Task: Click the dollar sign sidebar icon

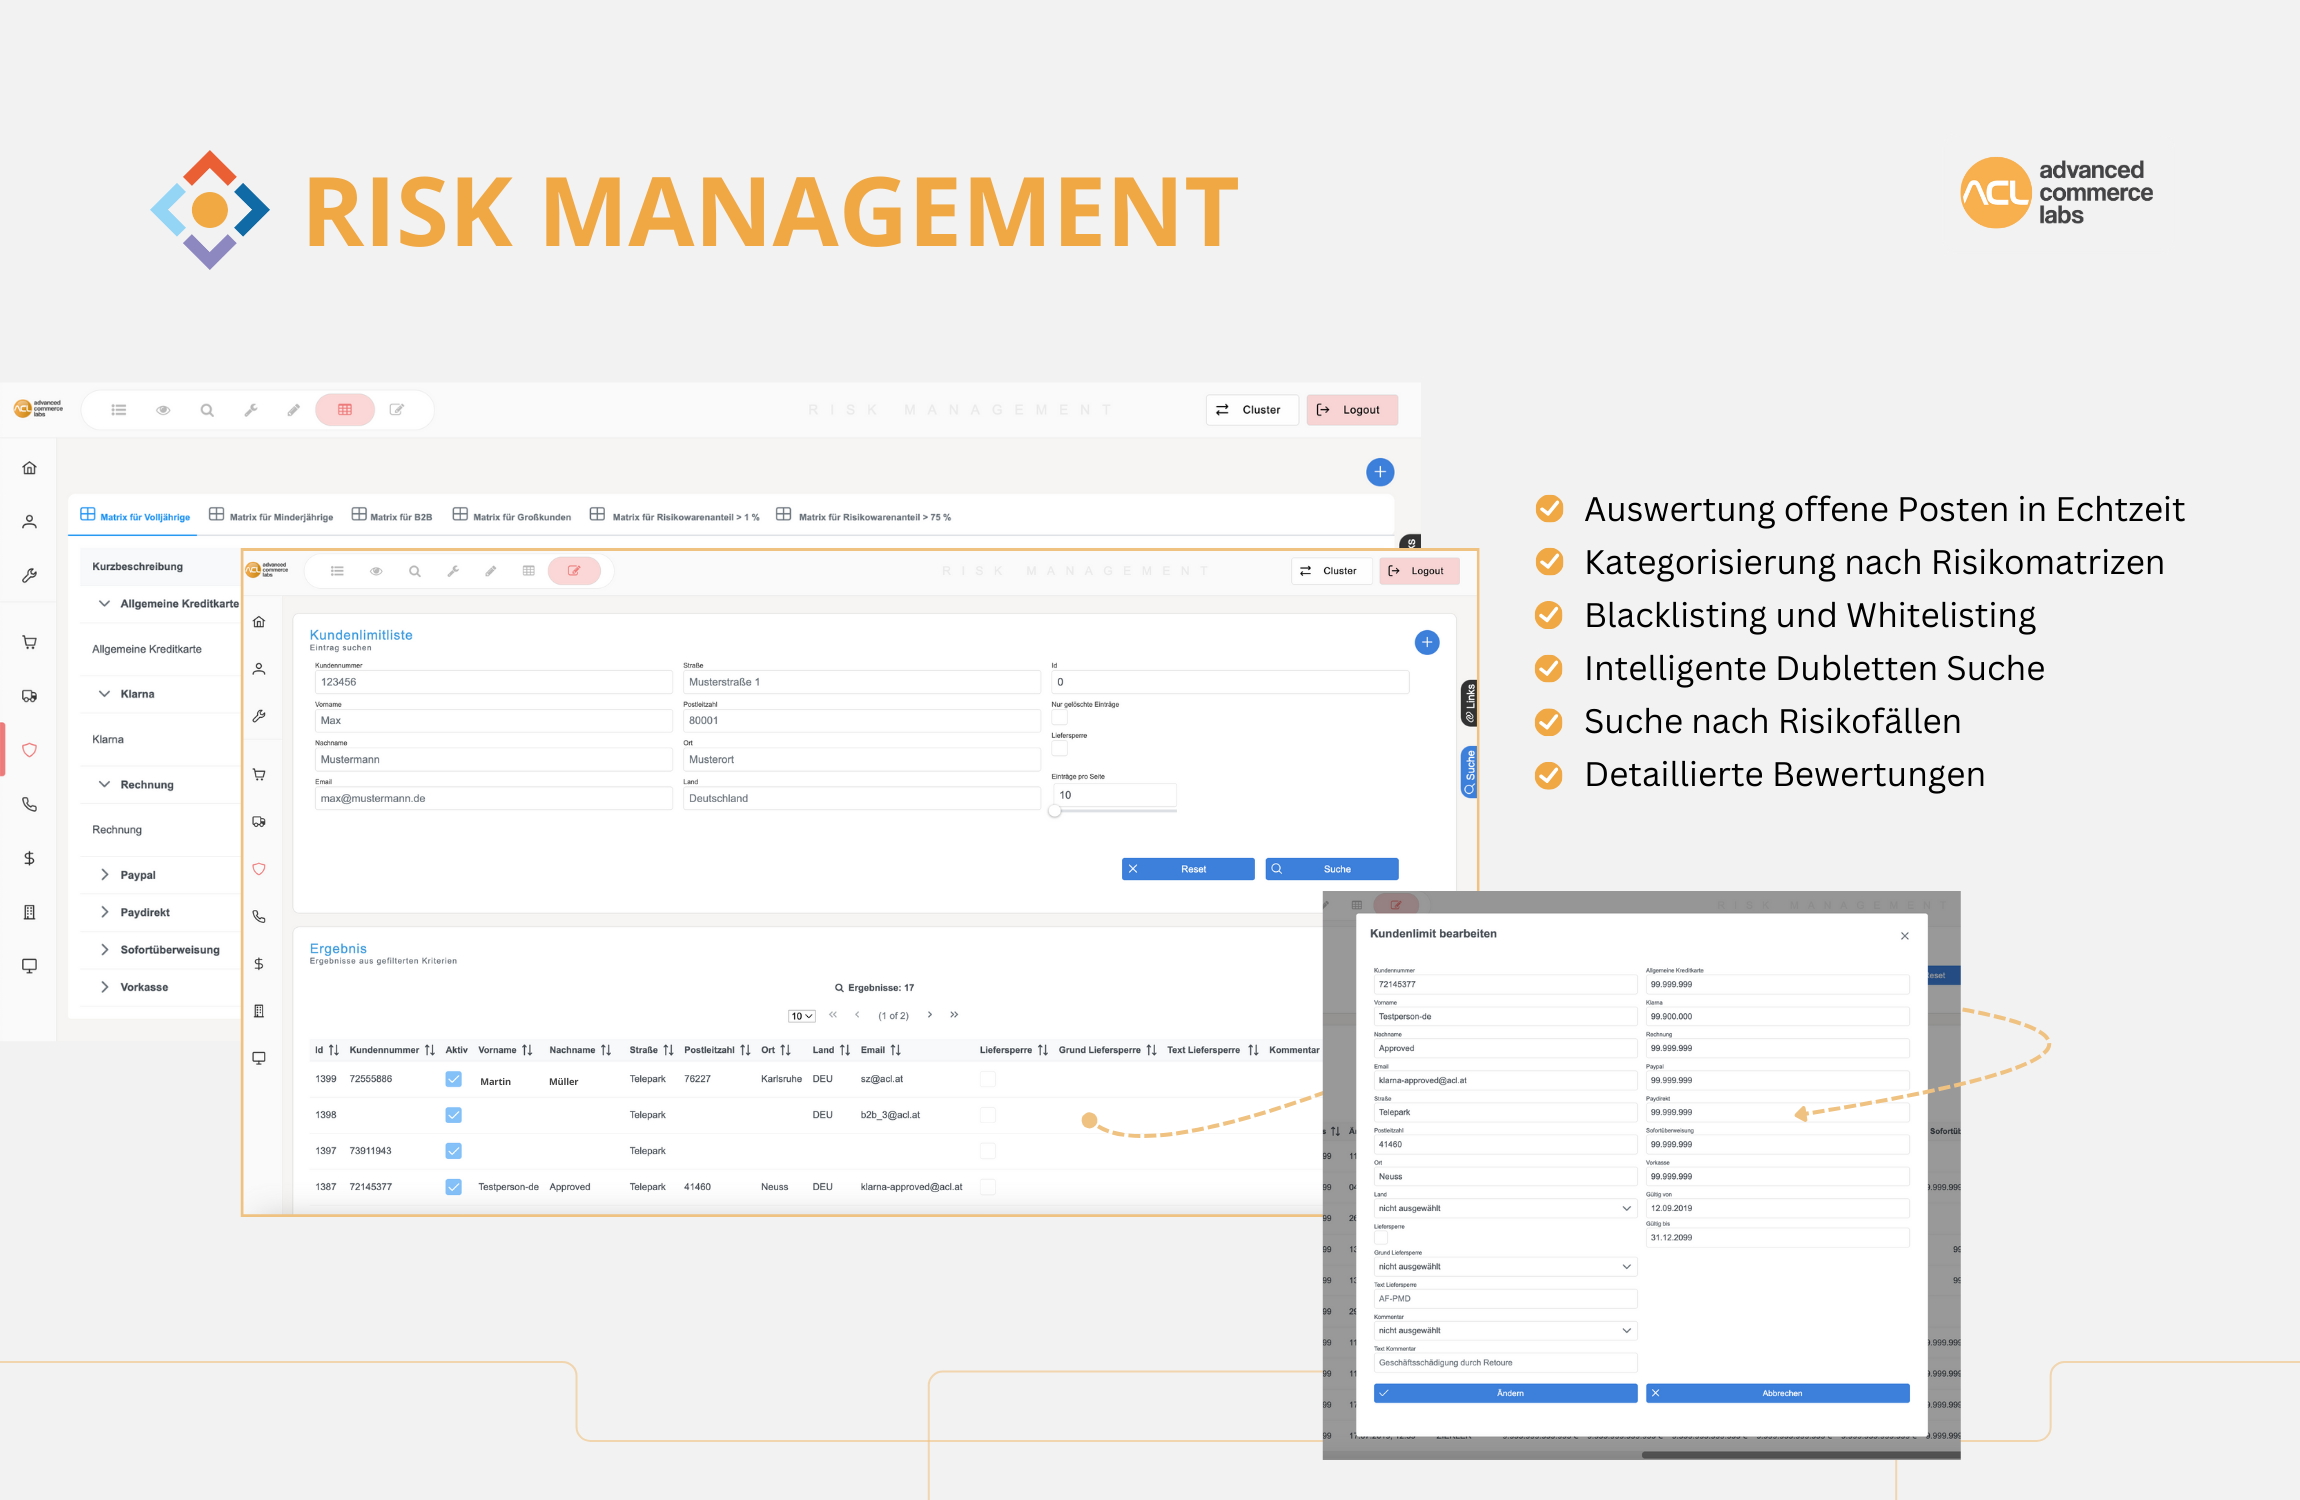Action: coord(30,858)
